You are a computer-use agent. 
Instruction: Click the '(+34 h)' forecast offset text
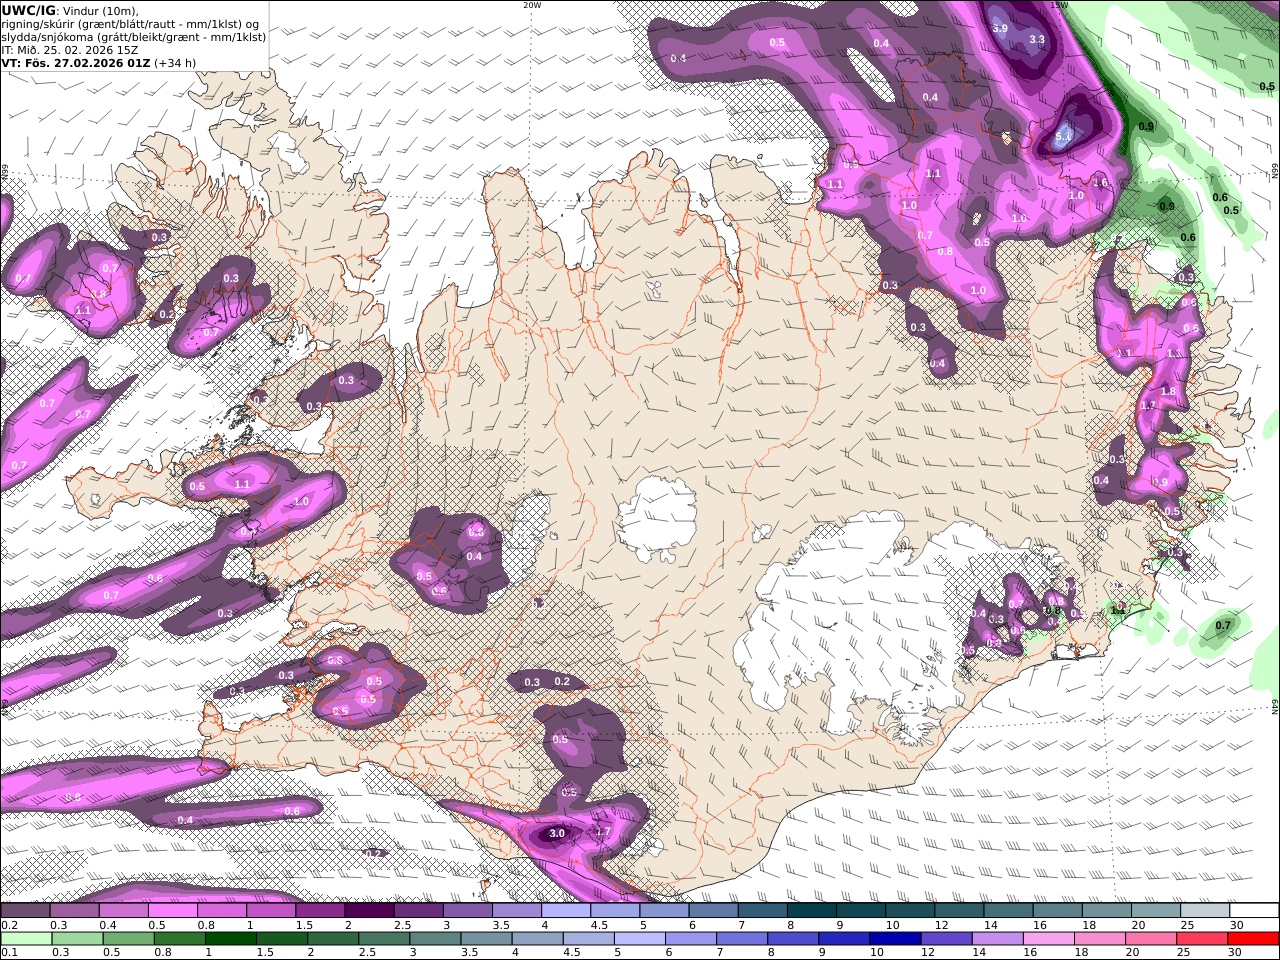pyautogui.click(x=176, y=62)
